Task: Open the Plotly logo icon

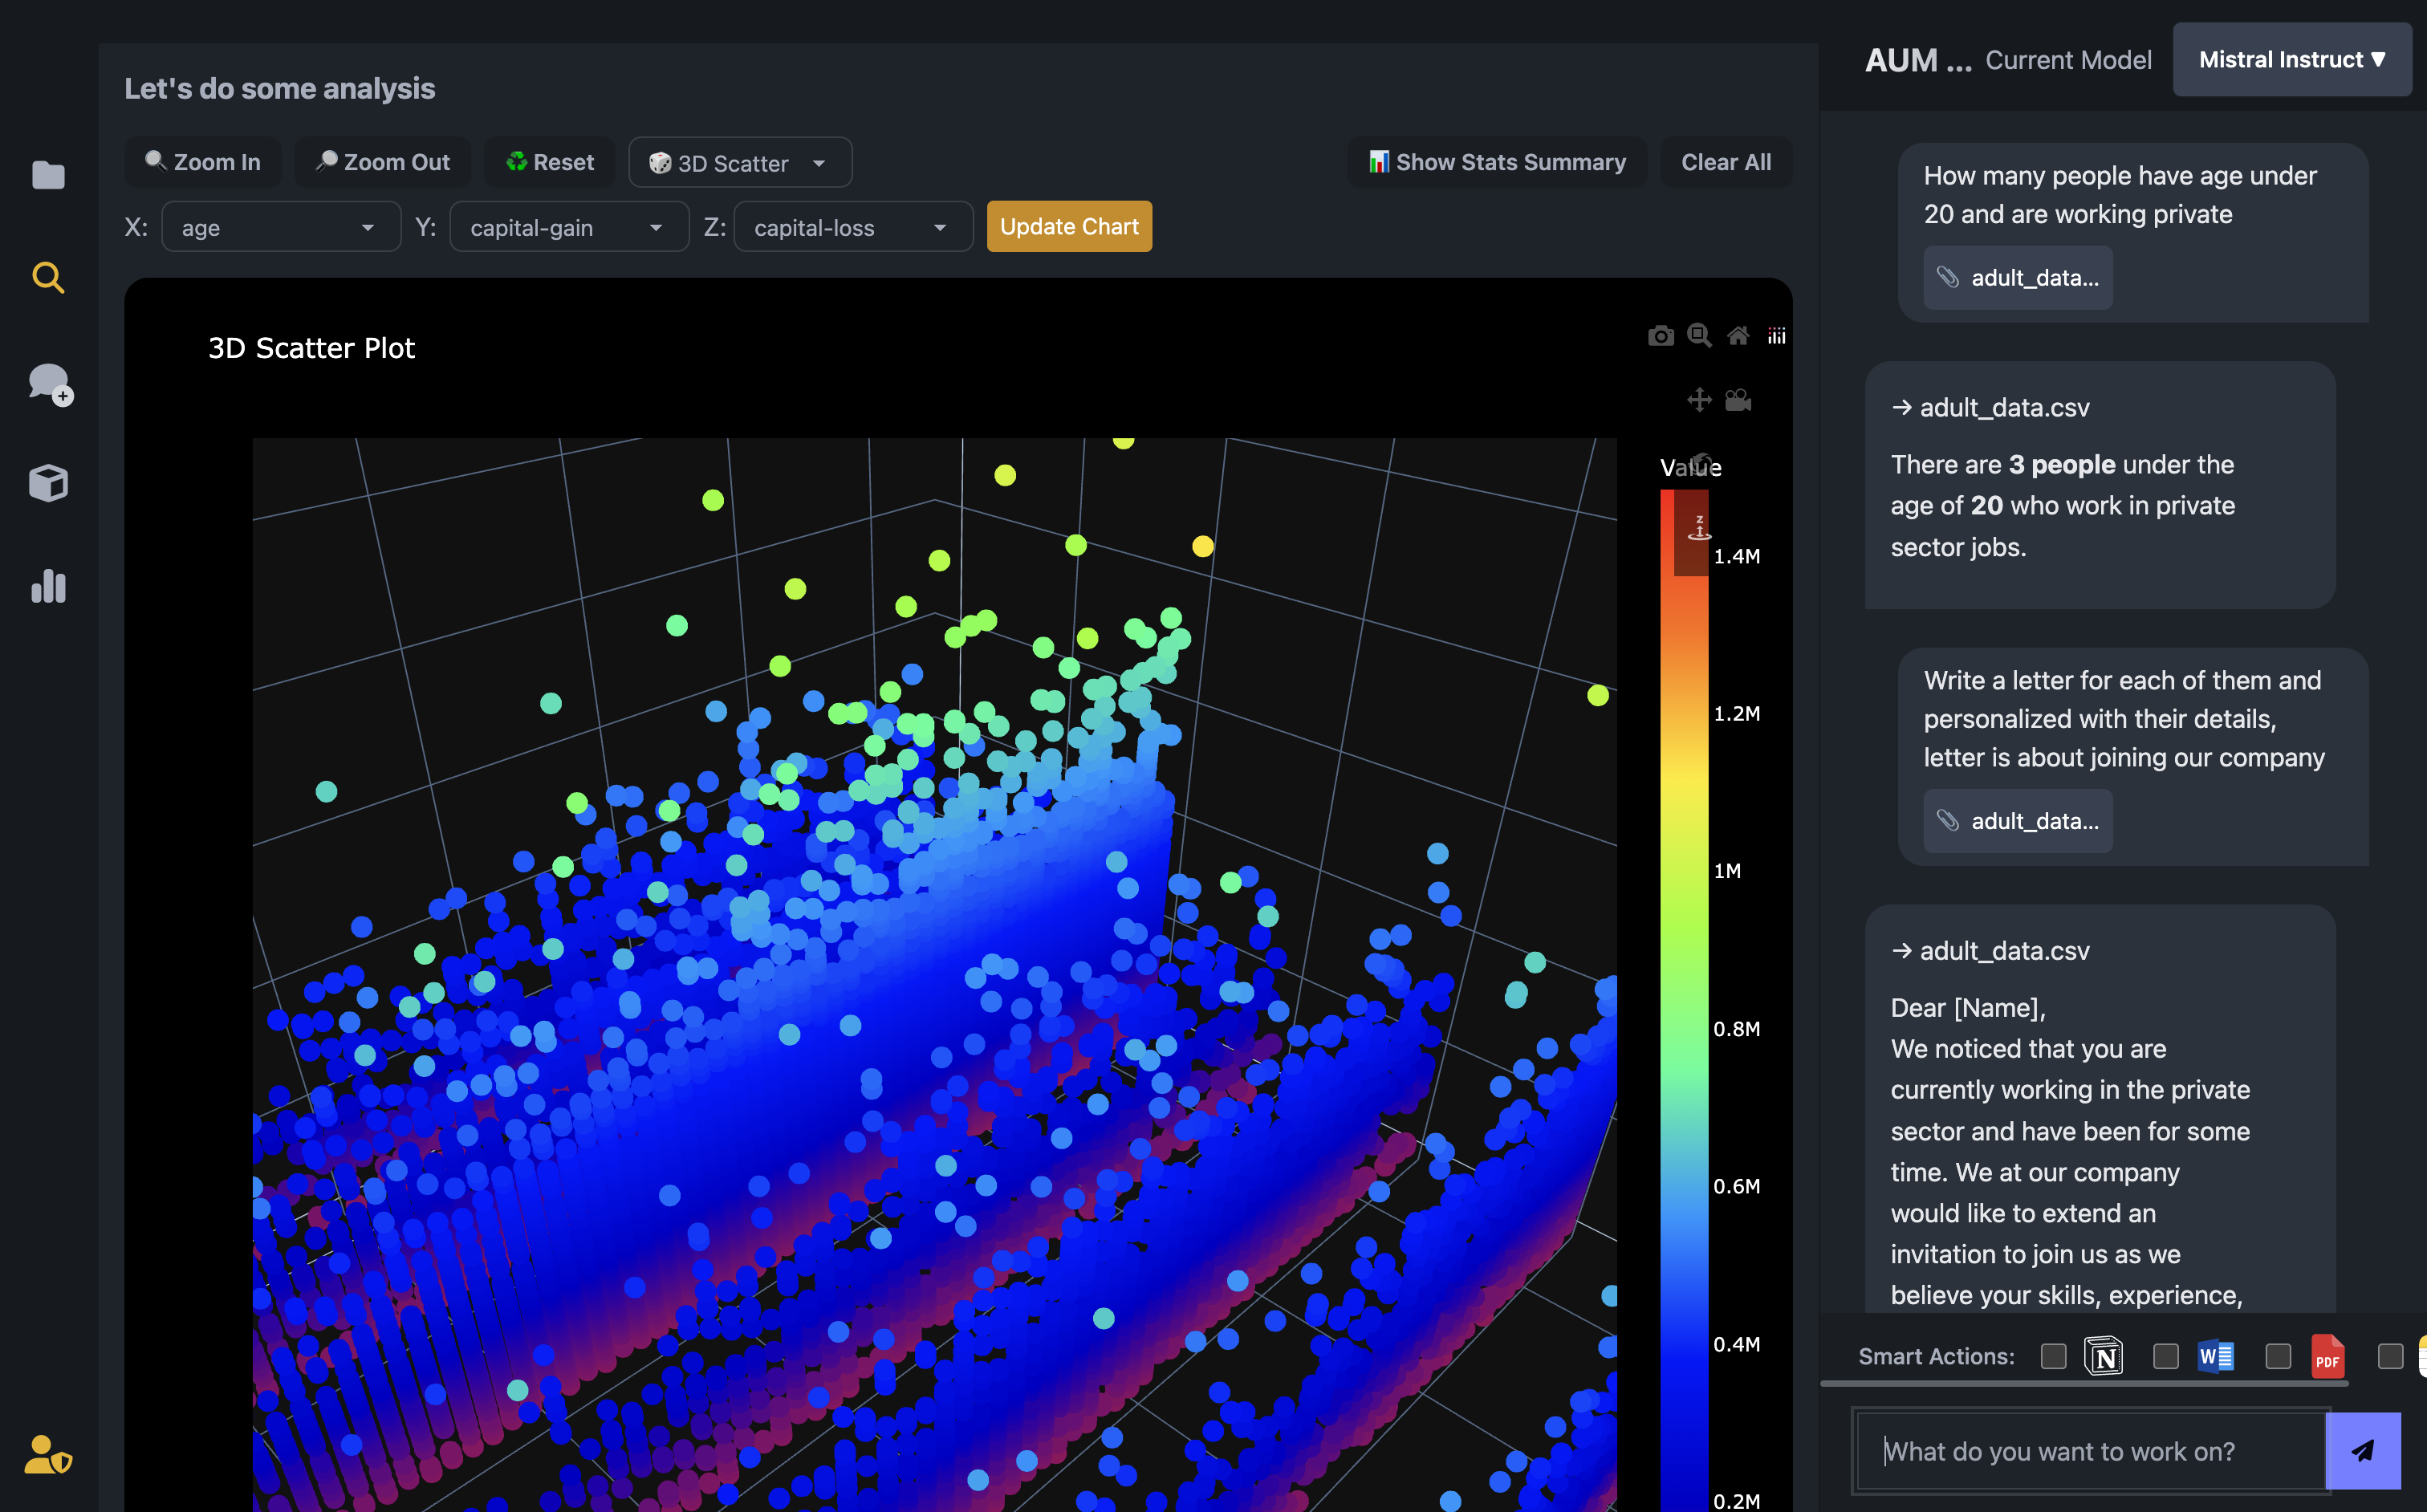Action: pyautogui.click(x=1776, y=336)
